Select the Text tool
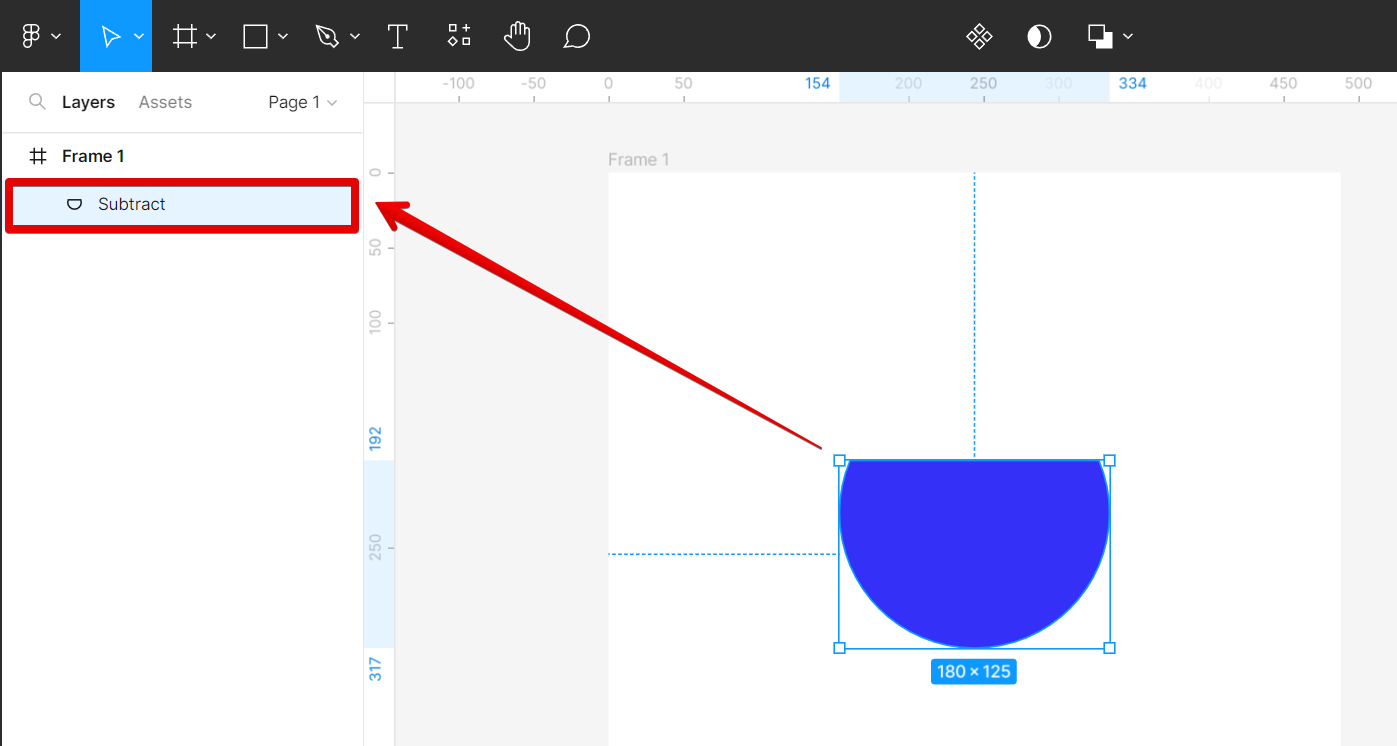This screenshot has height=746, width=1397. tap(398, 37)
